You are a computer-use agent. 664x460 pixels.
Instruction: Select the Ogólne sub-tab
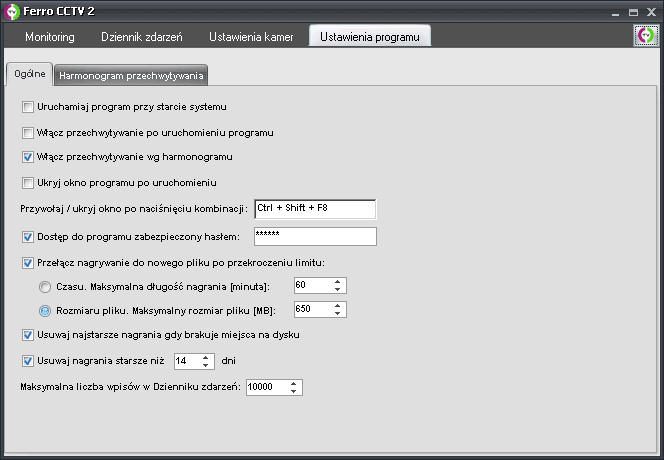30,74
